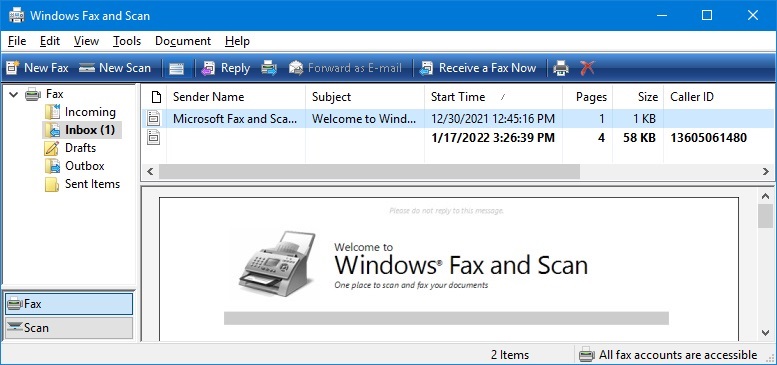Click the fax machine image in preview
Viewport: 777px width, 365px height.
click(x=277, y=263)
